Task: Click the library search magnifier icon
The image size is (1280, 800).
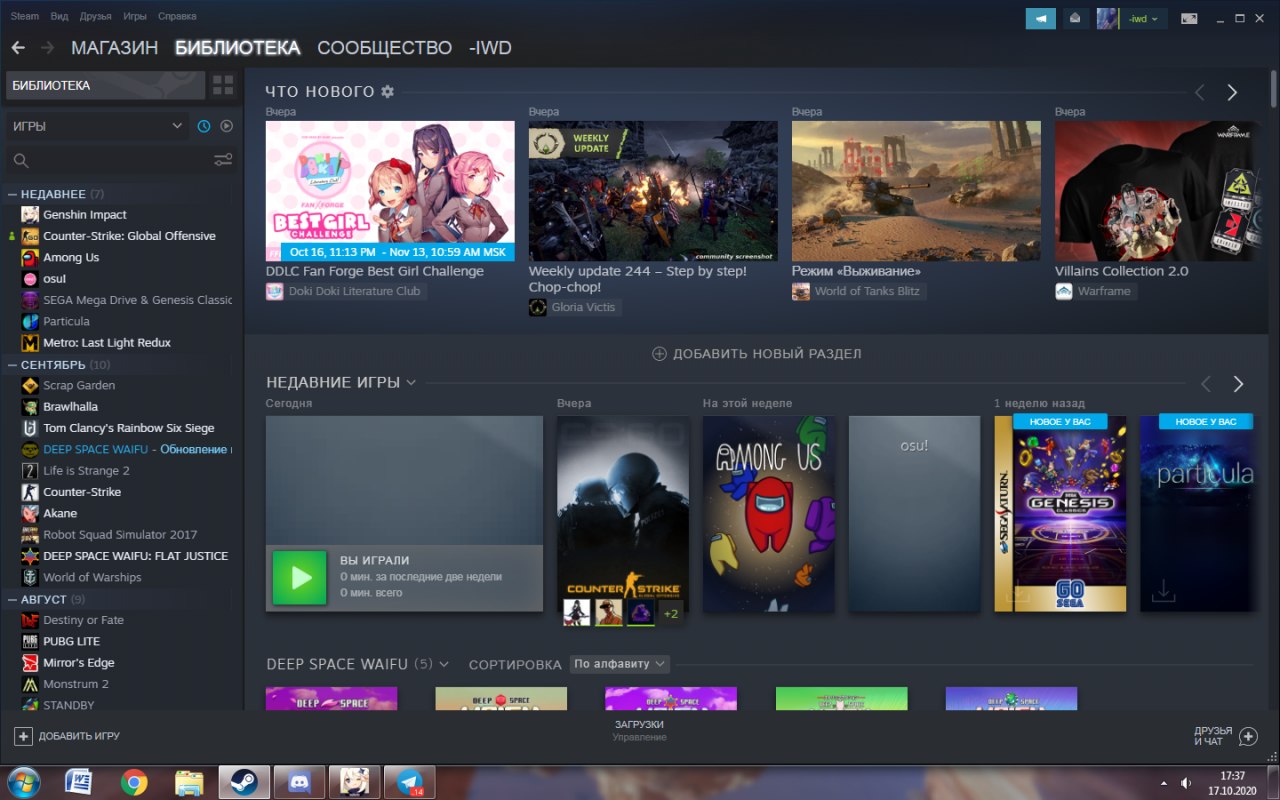Action: 21,160
